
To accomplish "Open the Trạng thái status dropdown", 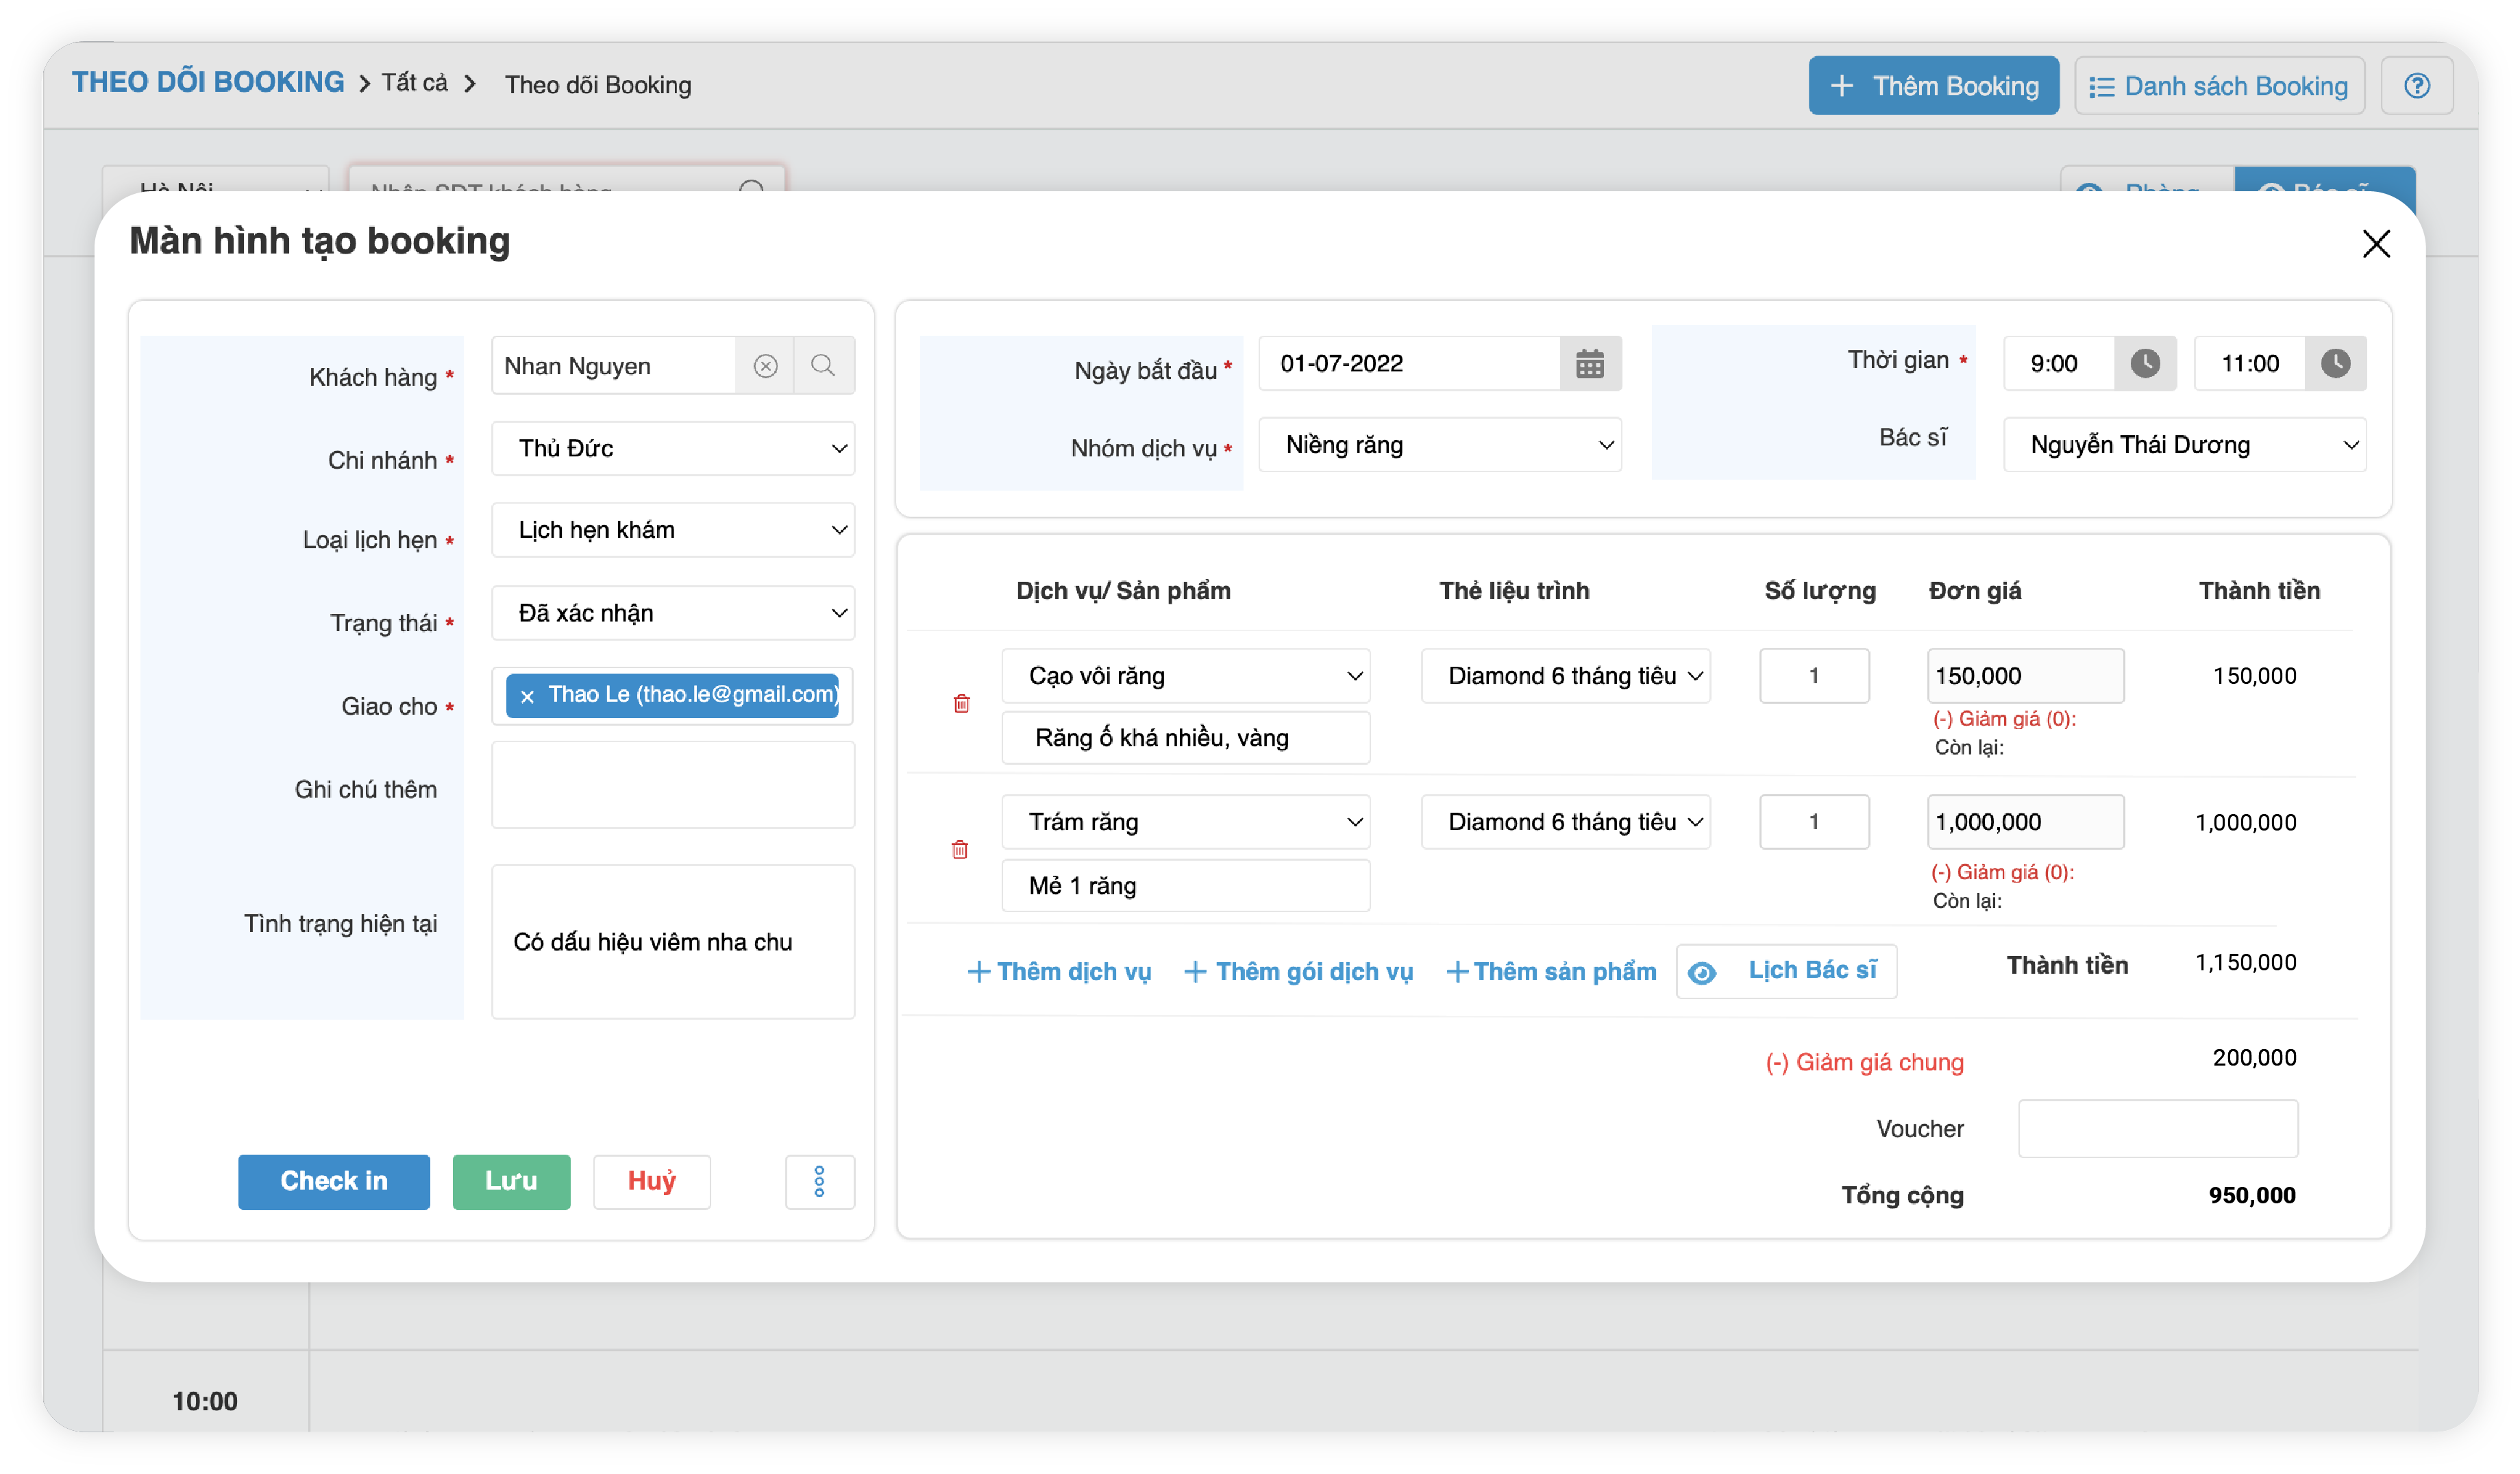I will point(673,613).
